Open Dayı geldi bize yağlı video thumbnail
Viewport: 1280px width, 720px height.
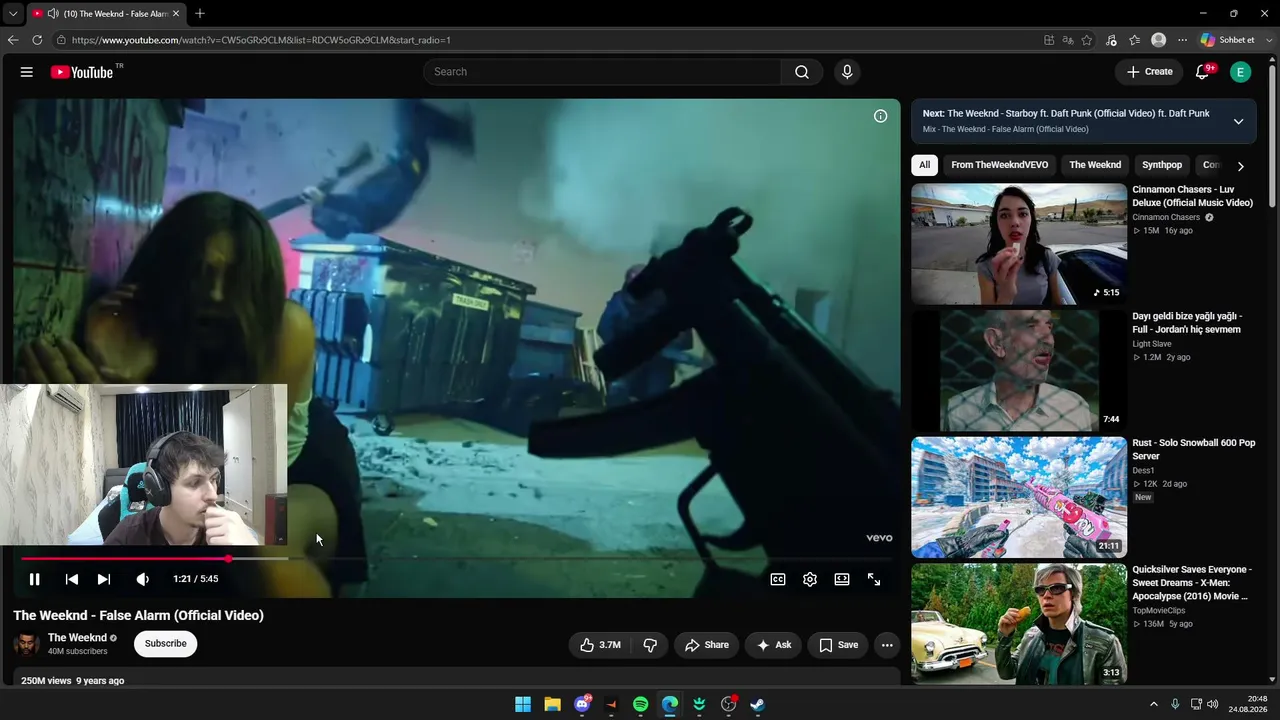pos(1019,371)
